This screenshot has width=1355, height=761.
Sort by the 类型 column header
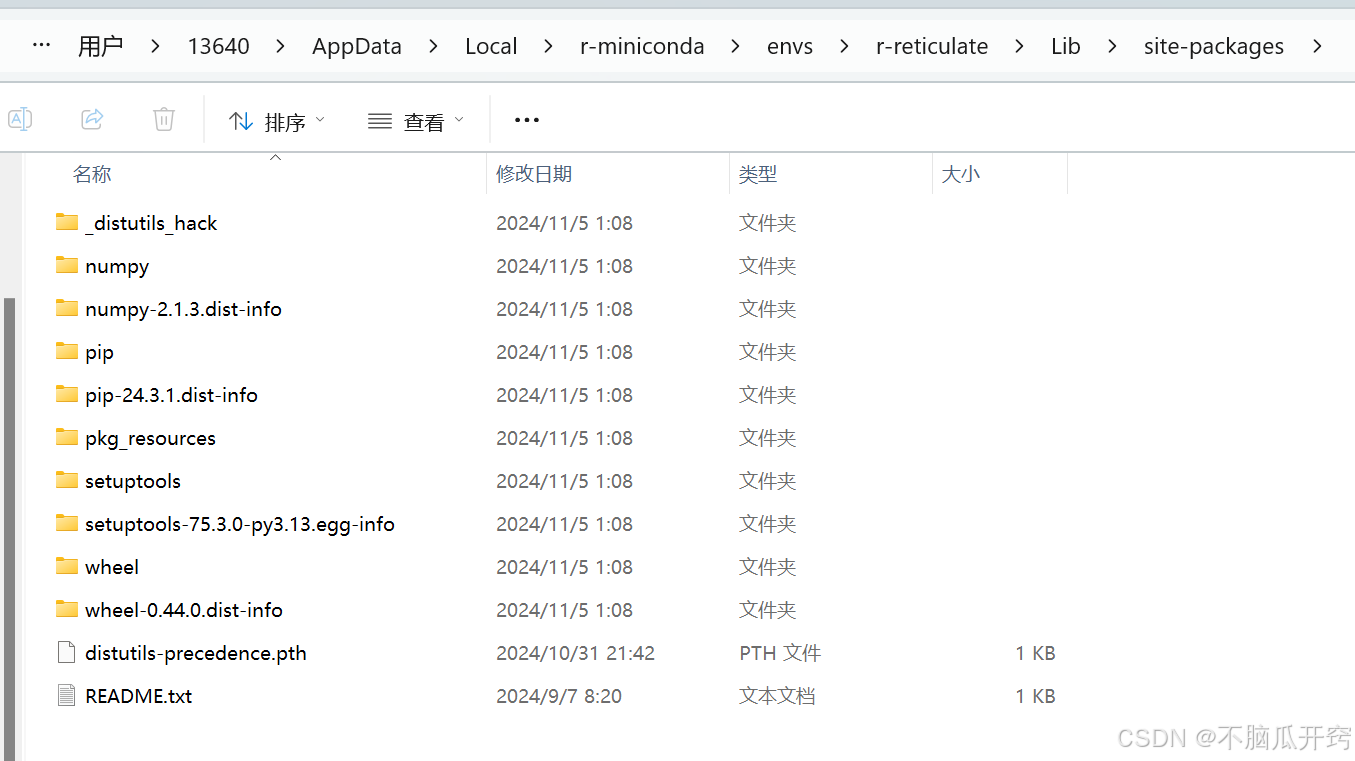click(x=758, y=174)
